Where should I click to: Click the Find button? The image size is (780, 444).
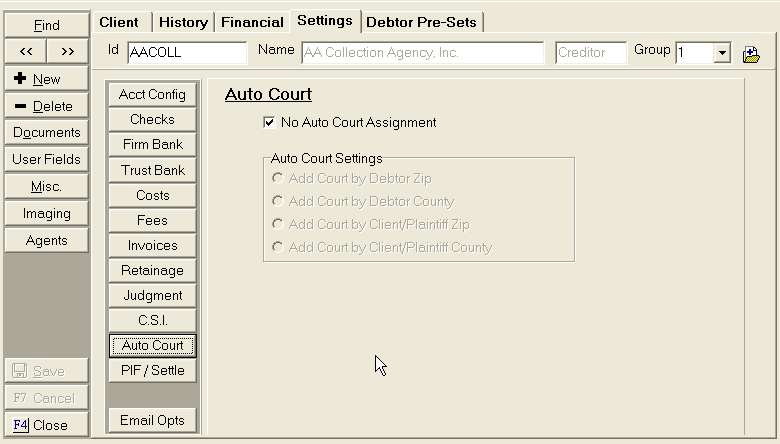pyautogui.click(x=46, y=25)
